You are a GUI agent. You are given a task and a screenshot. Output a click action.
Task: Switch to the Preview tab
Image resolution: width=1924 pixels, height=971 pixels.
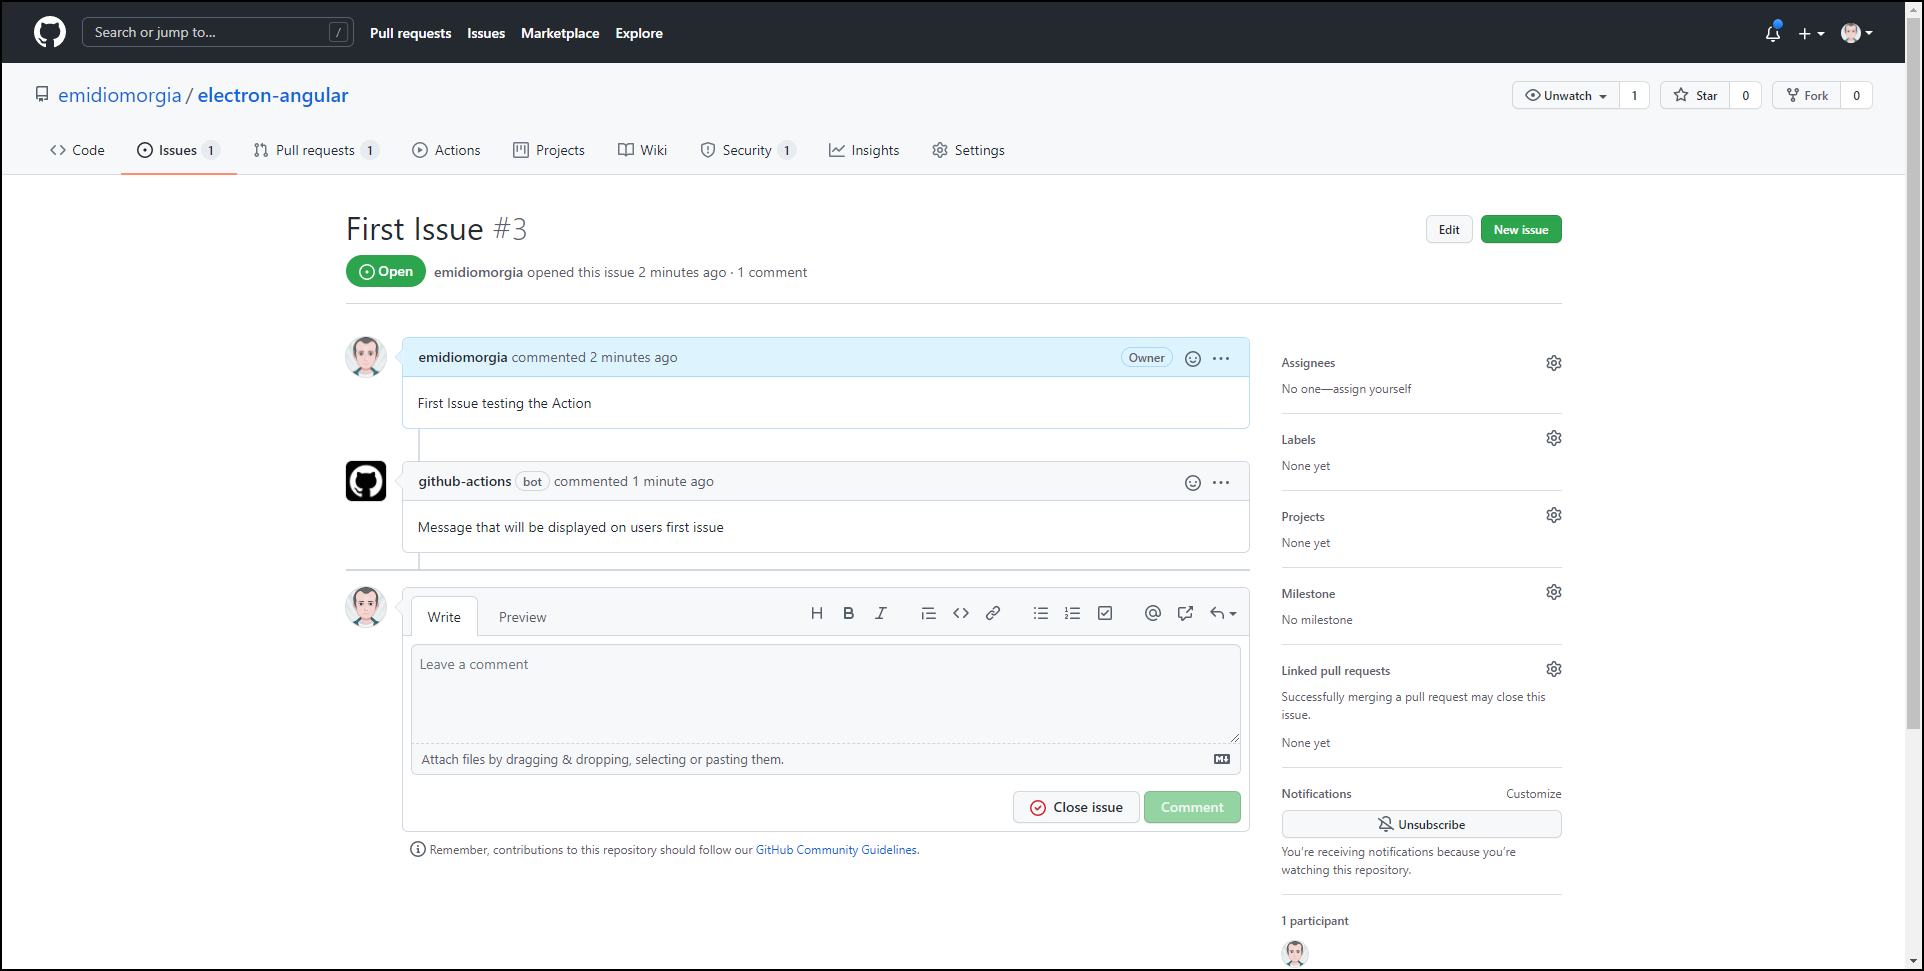(522, 618)
